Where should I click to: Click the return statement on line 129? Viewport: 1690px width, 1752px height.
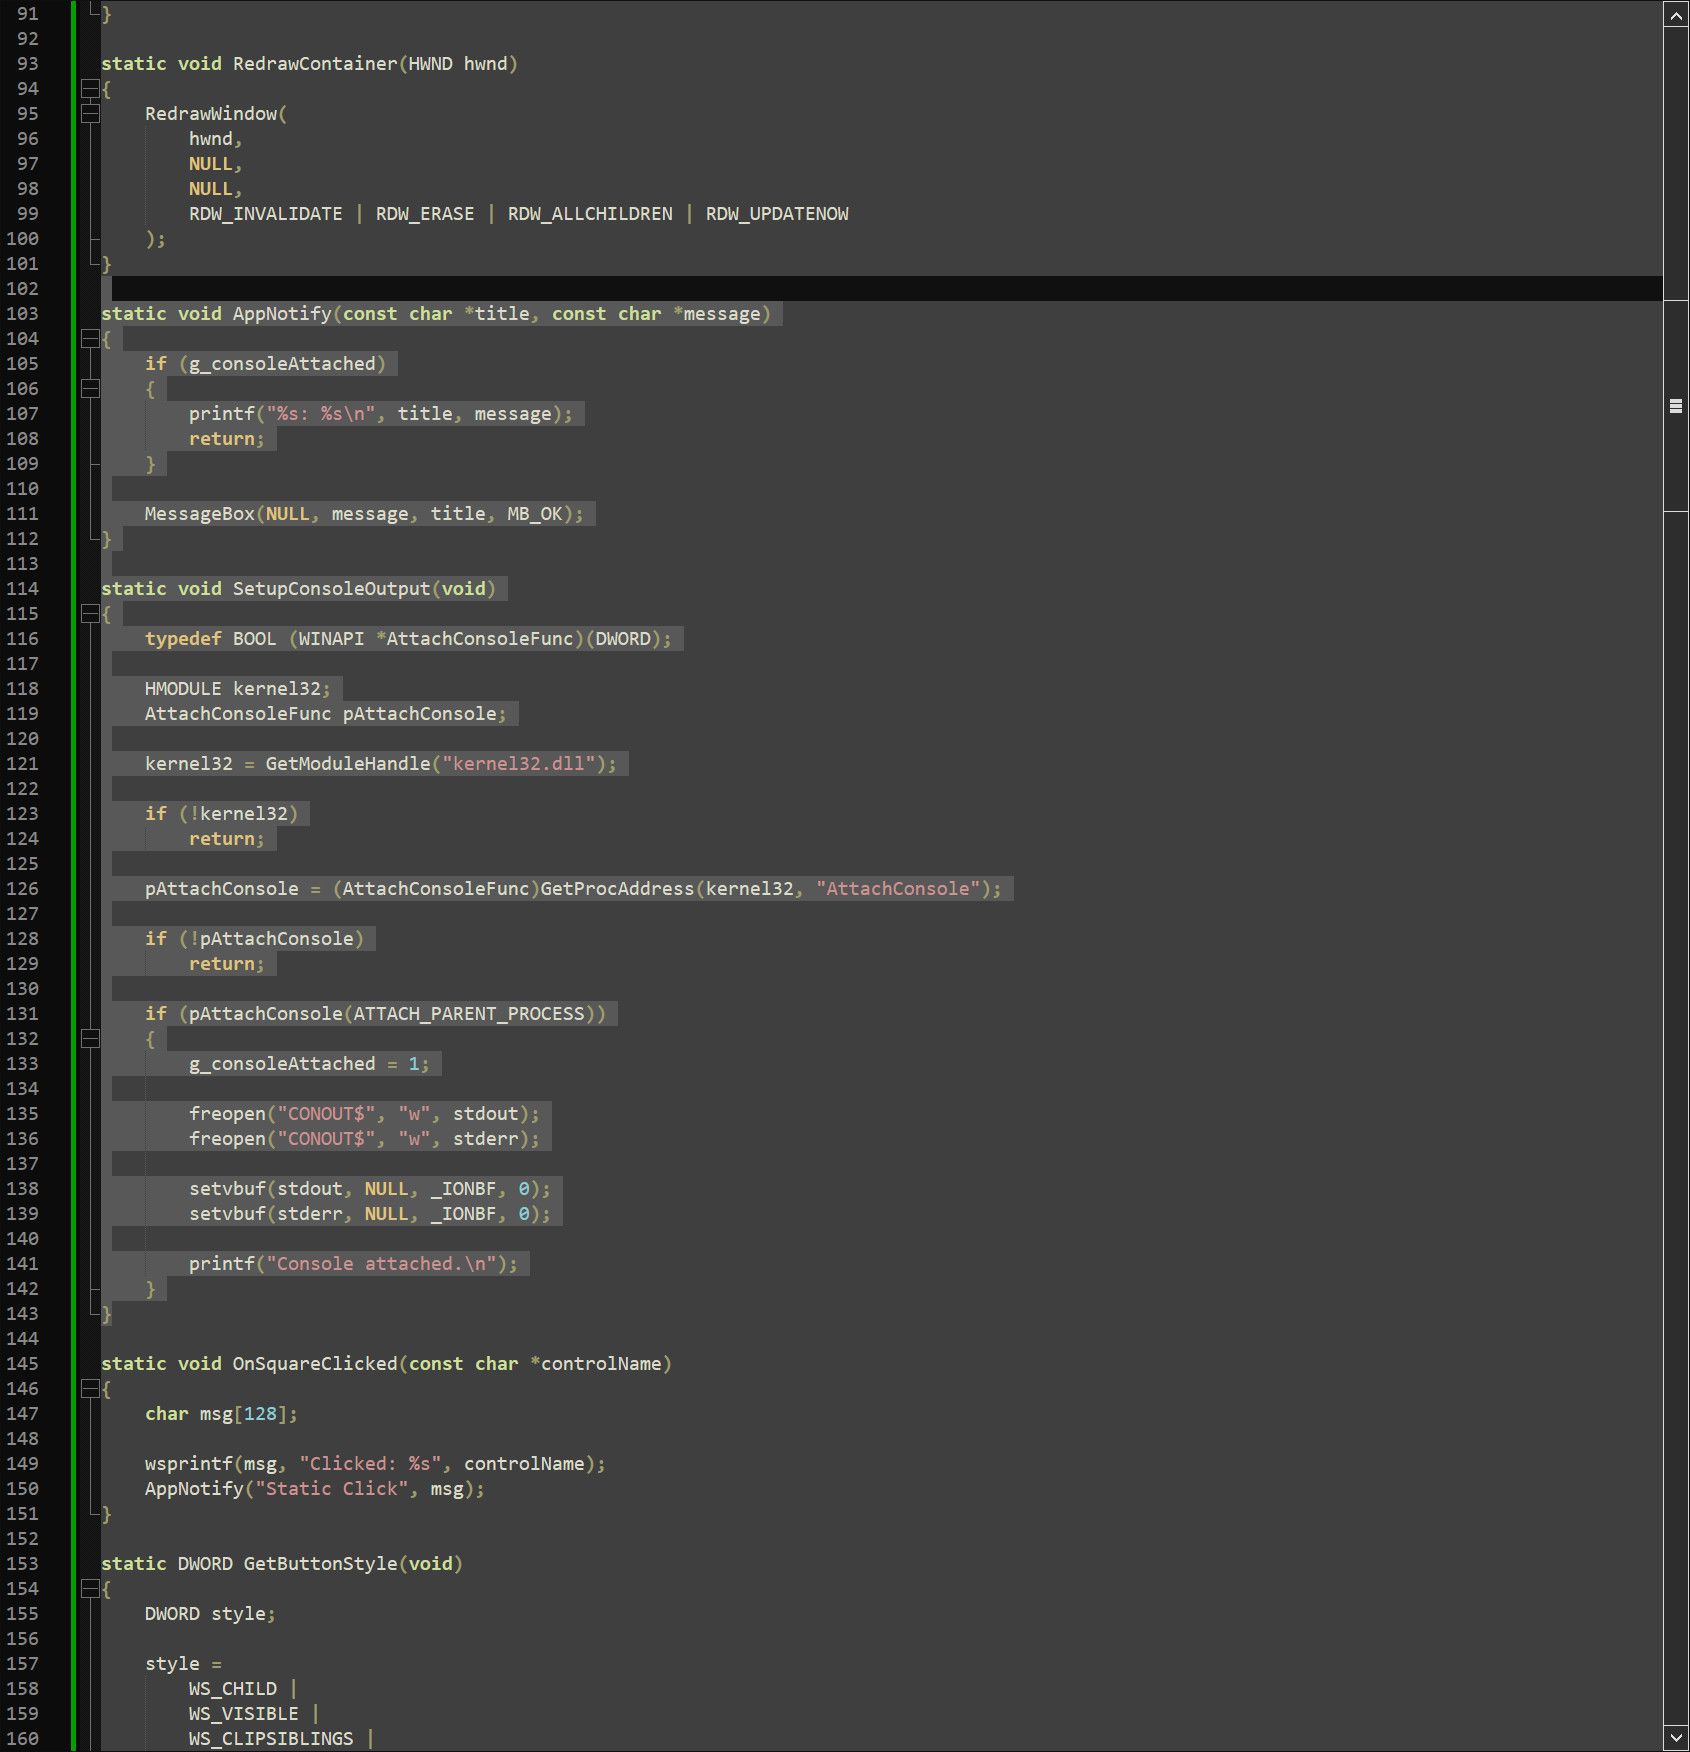pos(227,964)
